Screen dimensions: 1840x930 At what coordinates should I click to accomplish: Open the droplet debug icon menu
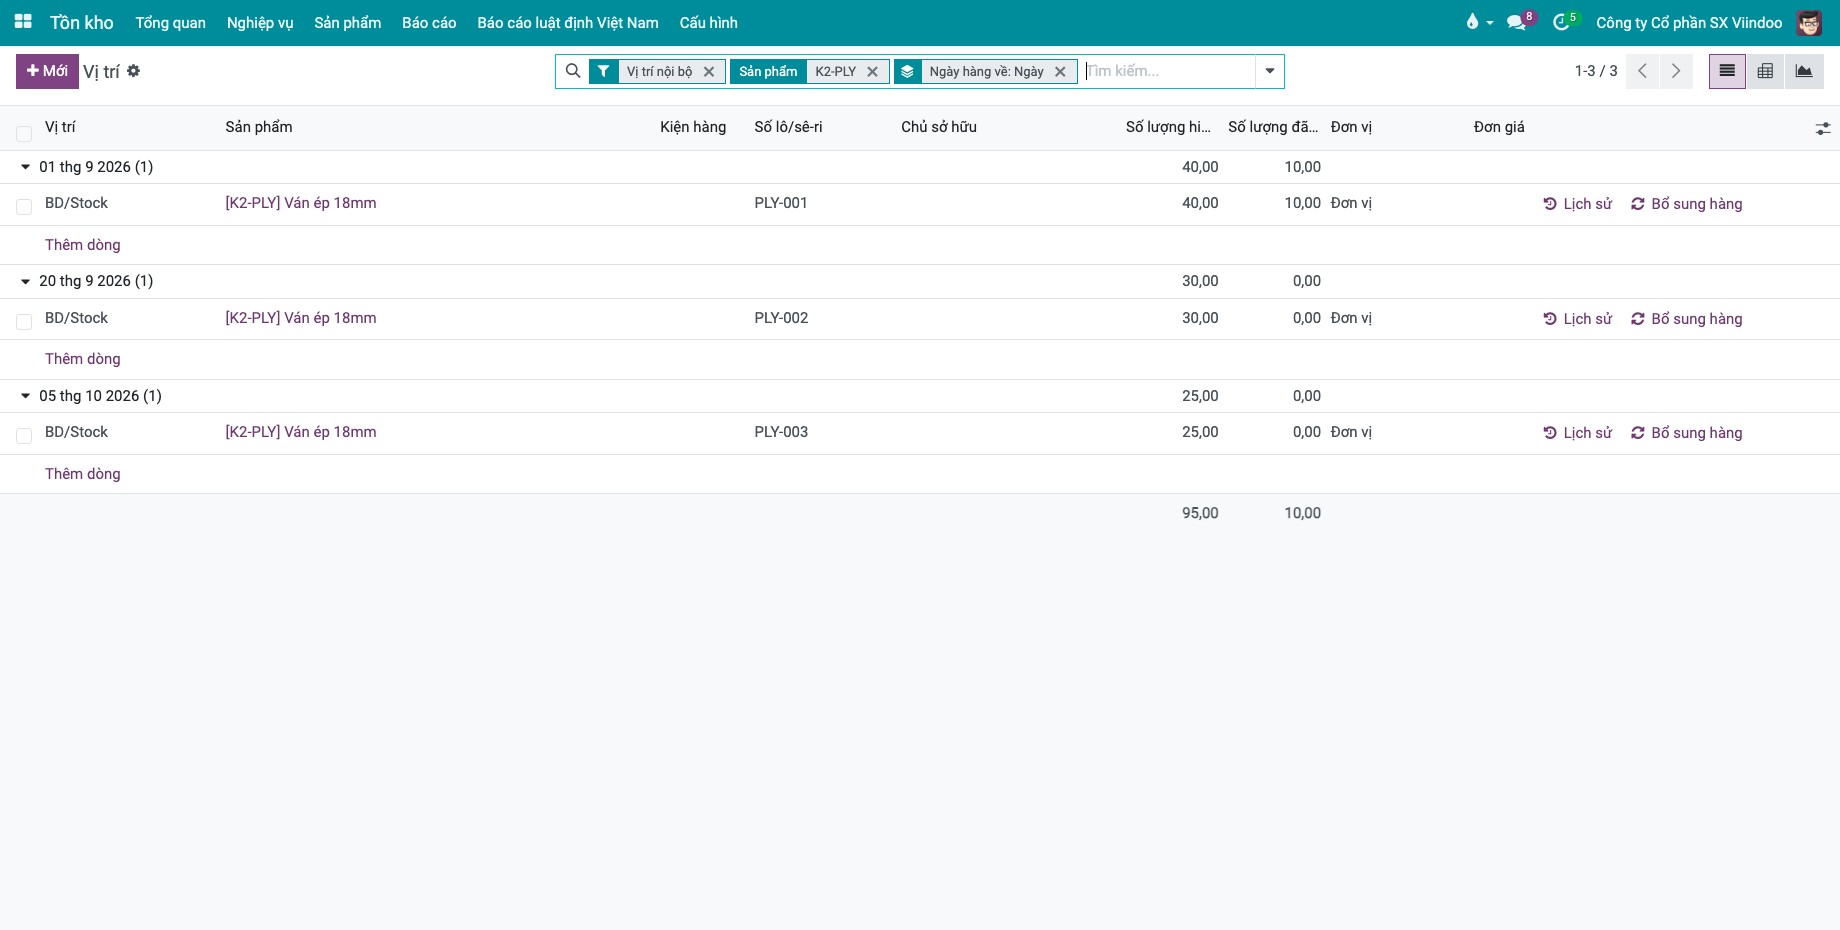(x=1478, y=22)
